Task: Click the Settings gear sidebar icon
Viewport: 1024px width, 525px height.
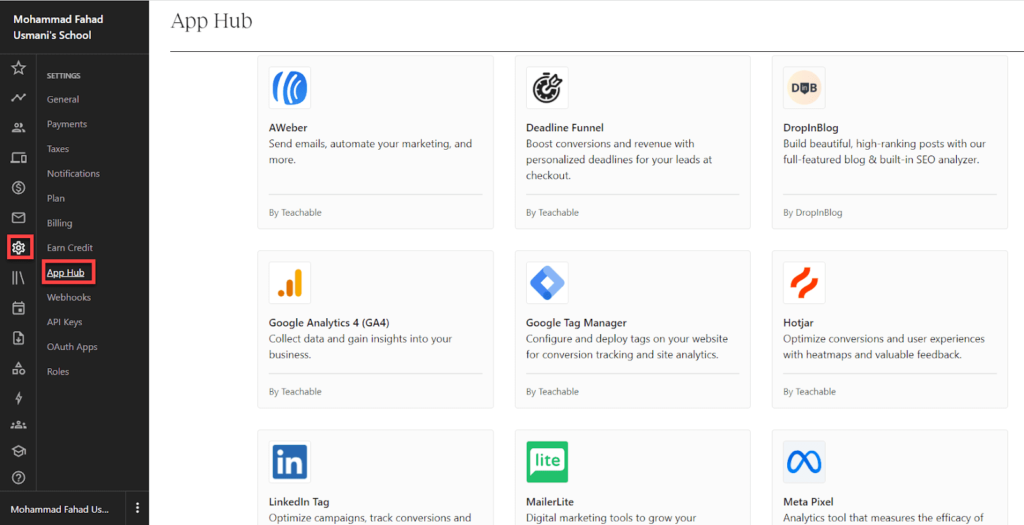Action: point(18,248)
